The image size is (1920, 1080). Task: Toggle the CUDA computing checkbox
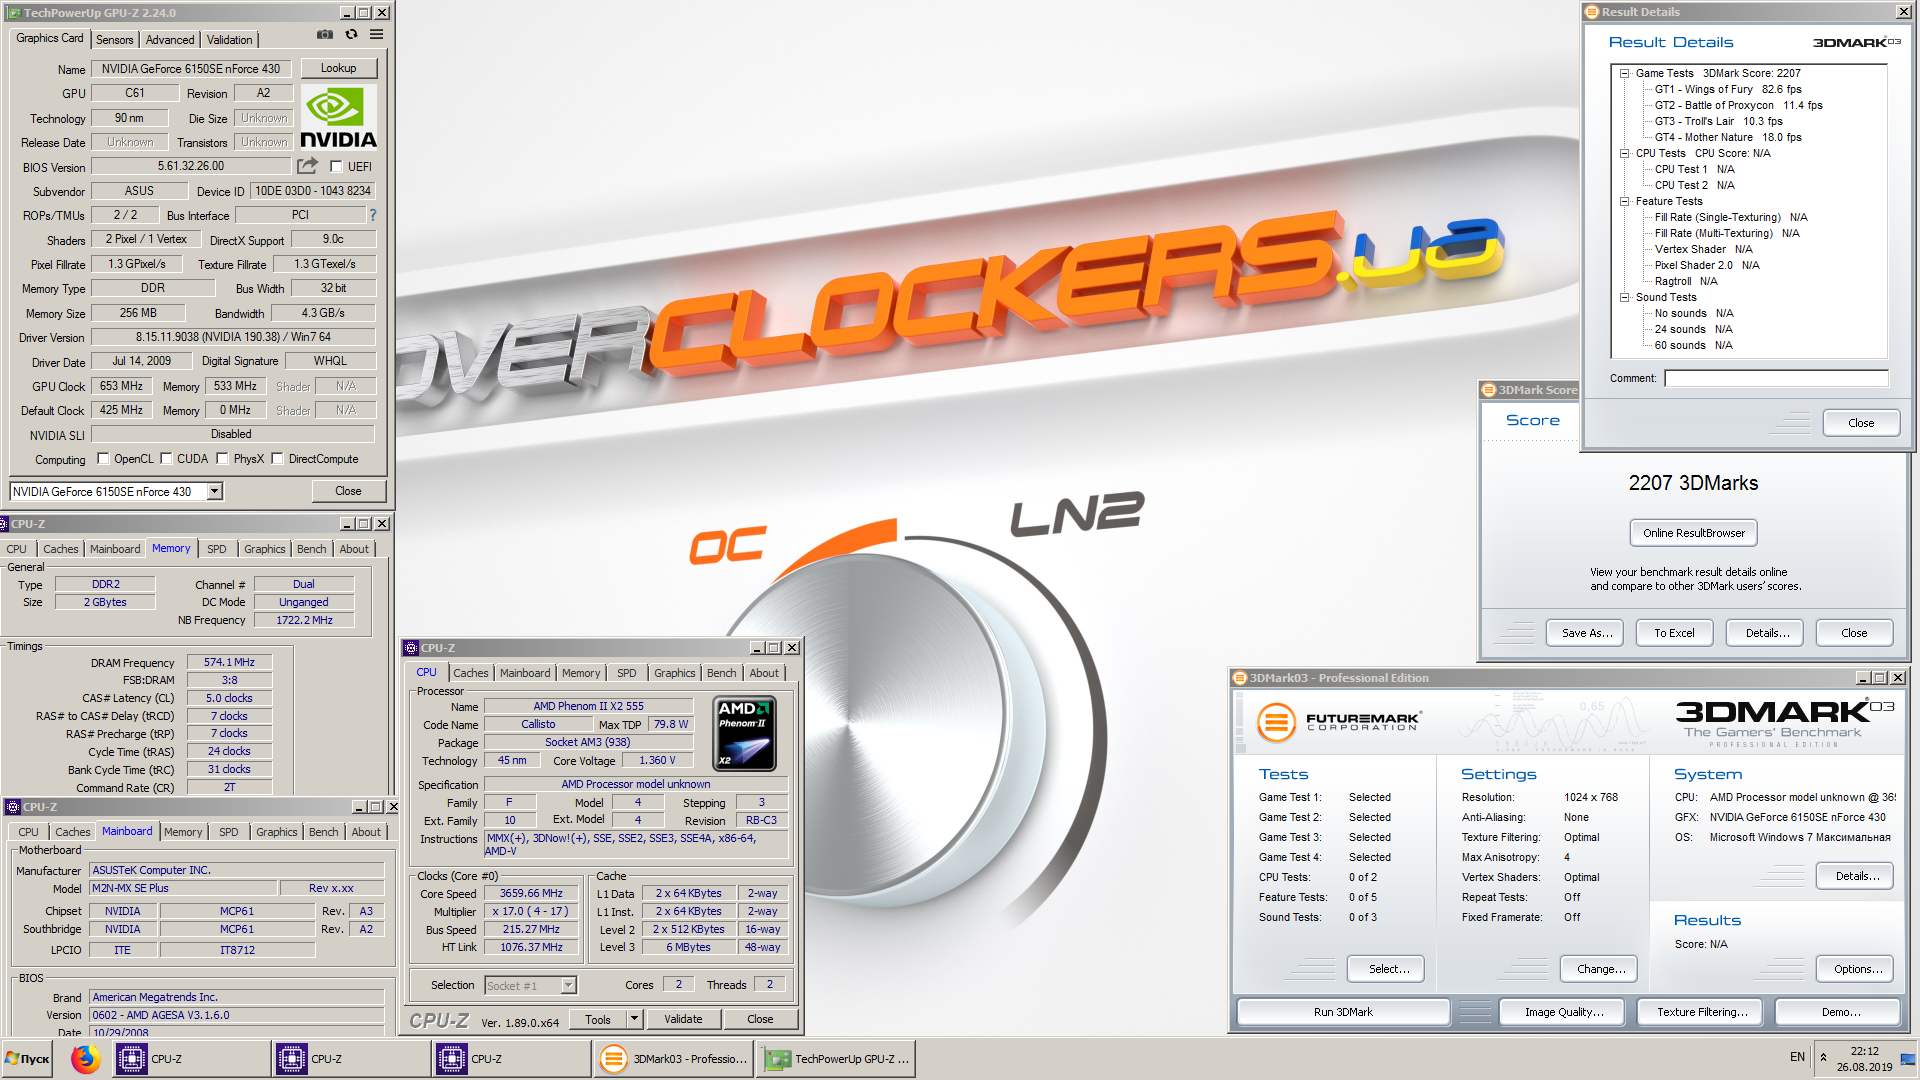pos(166,459)
